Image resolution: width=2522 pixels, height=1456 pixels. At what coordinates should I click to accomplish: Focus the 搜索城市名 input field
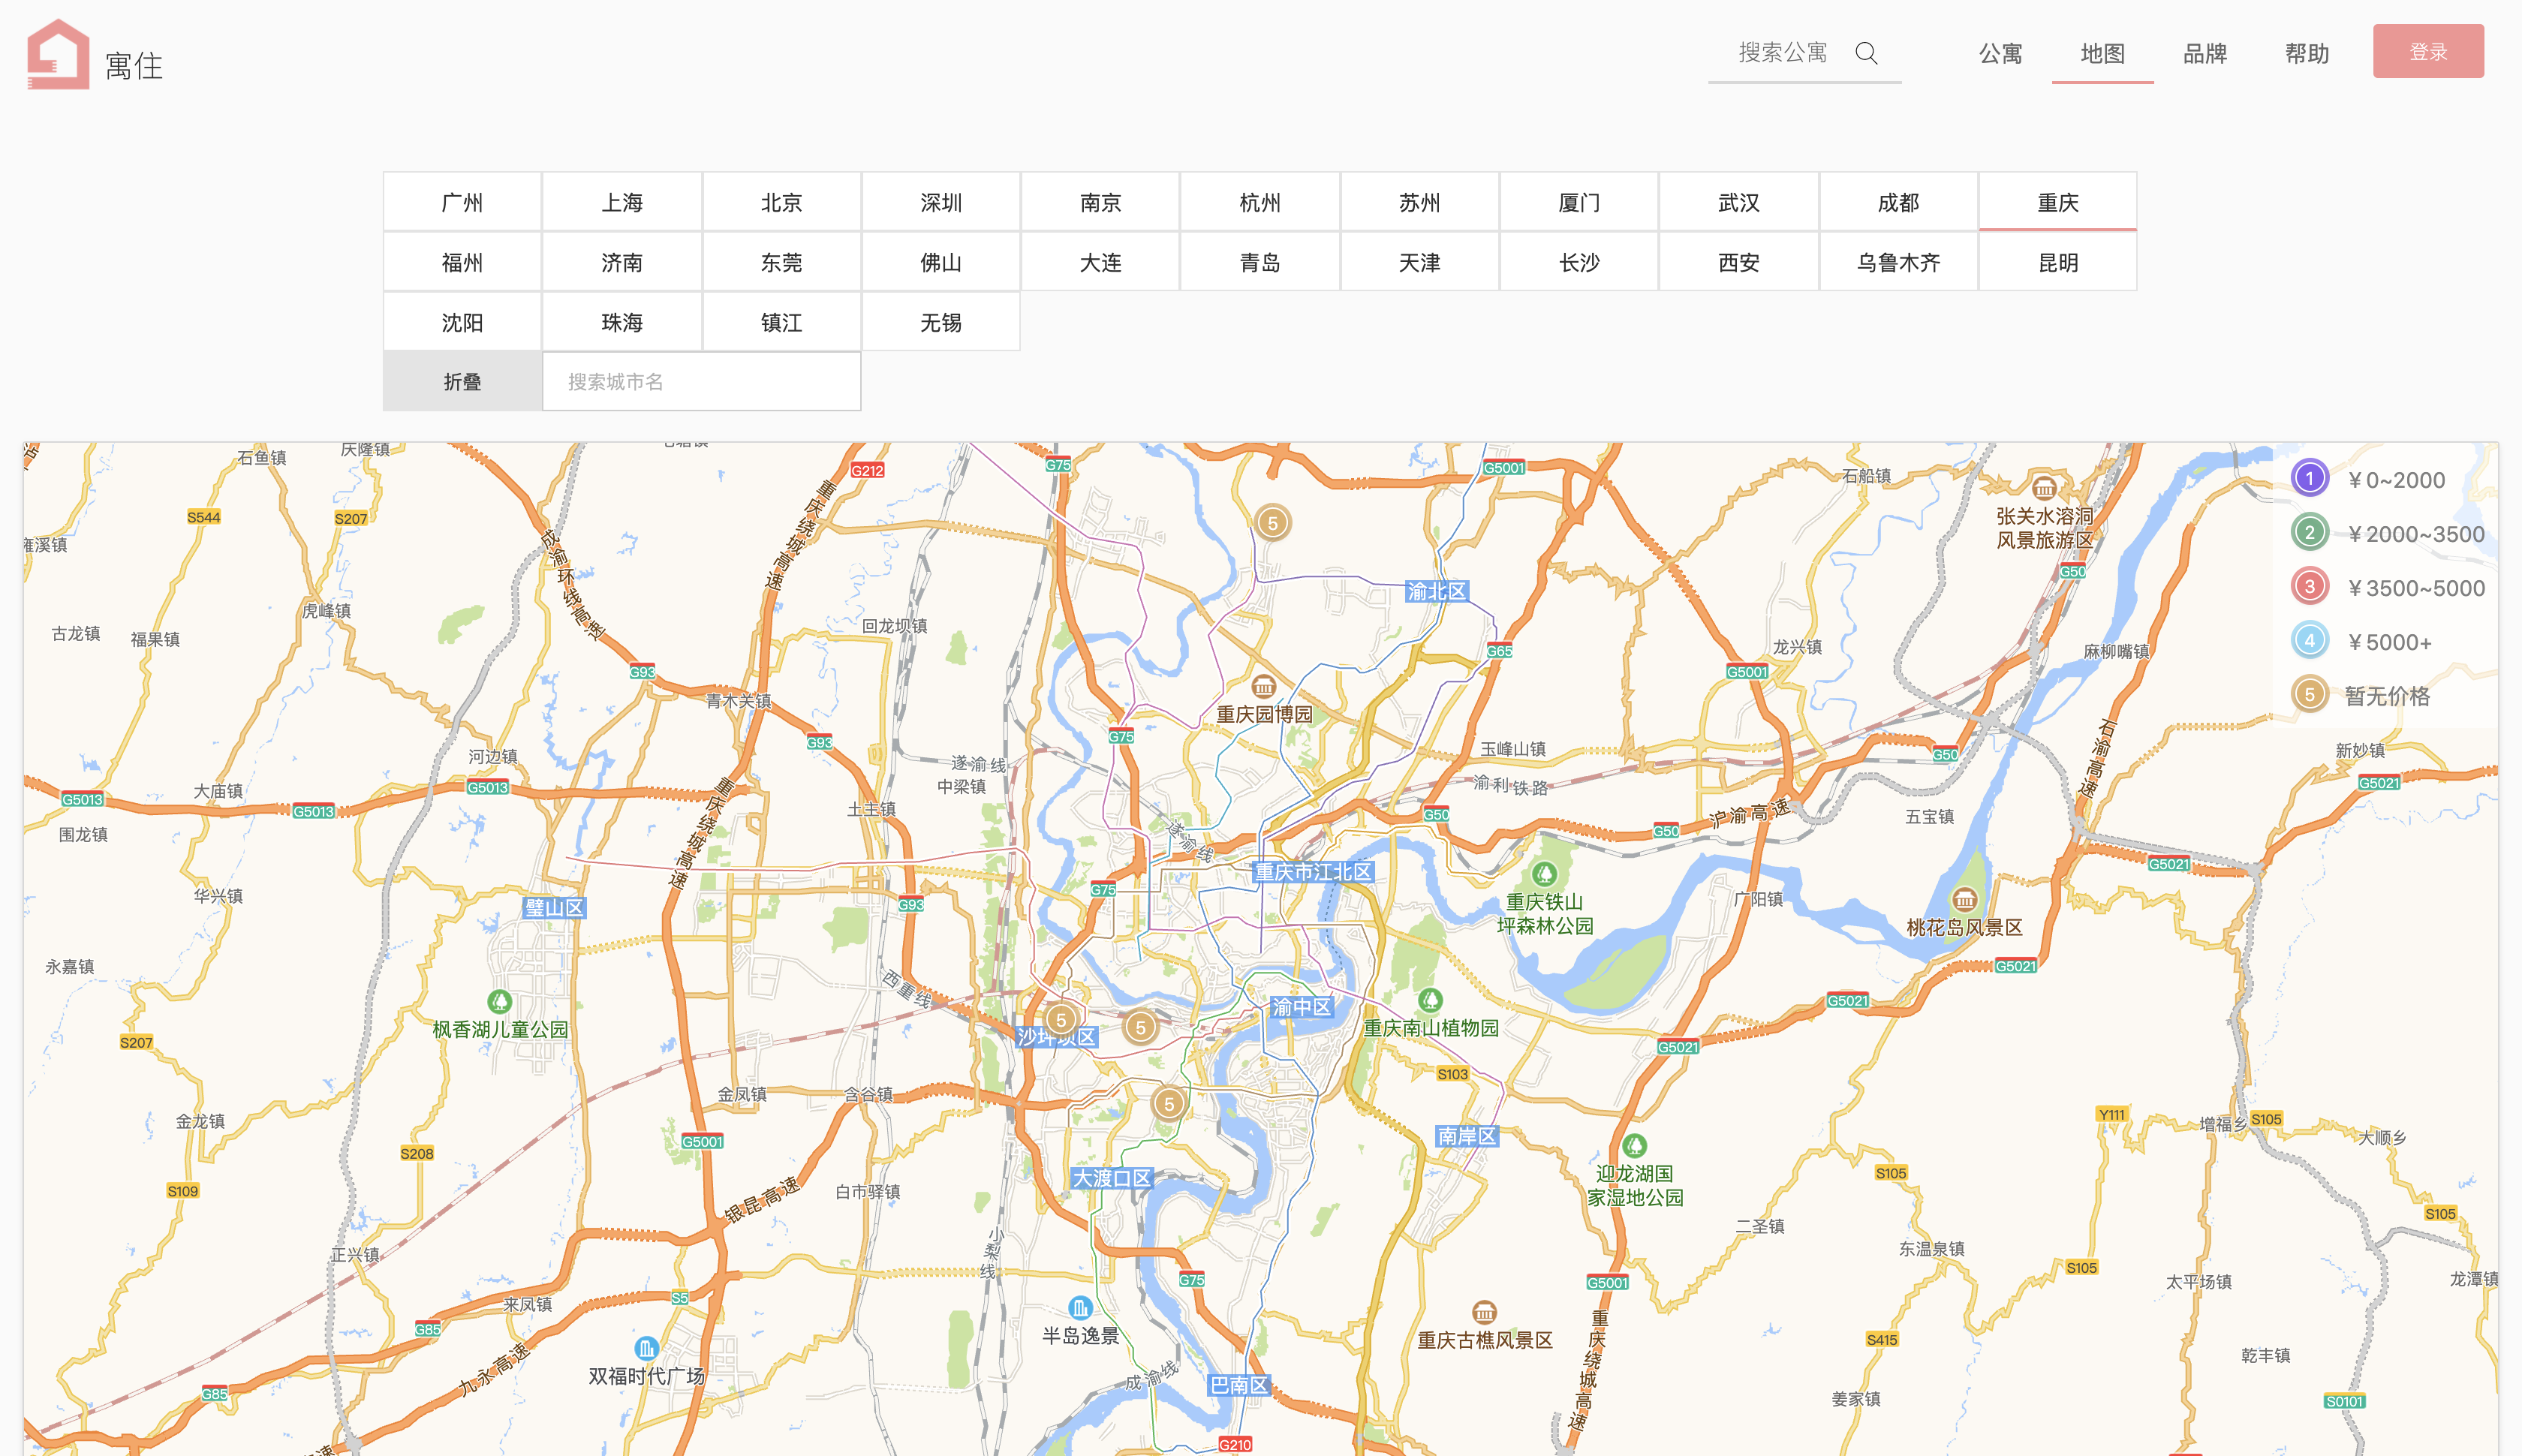(701, 381)
